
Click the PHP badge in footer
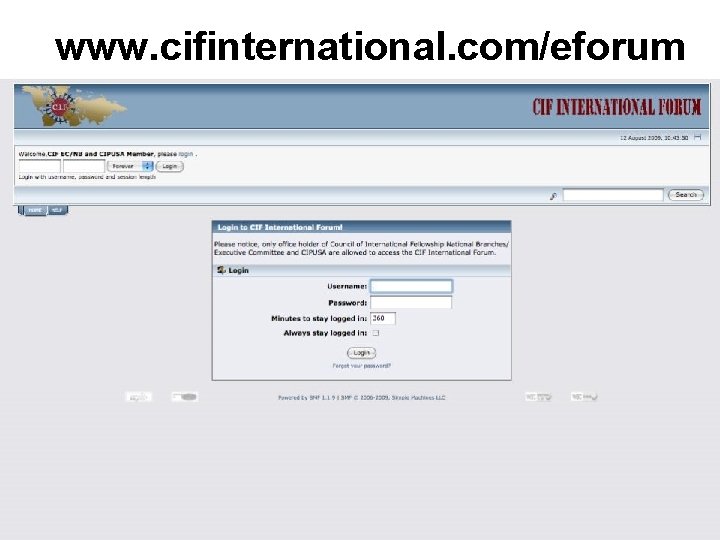click(185, 397)
